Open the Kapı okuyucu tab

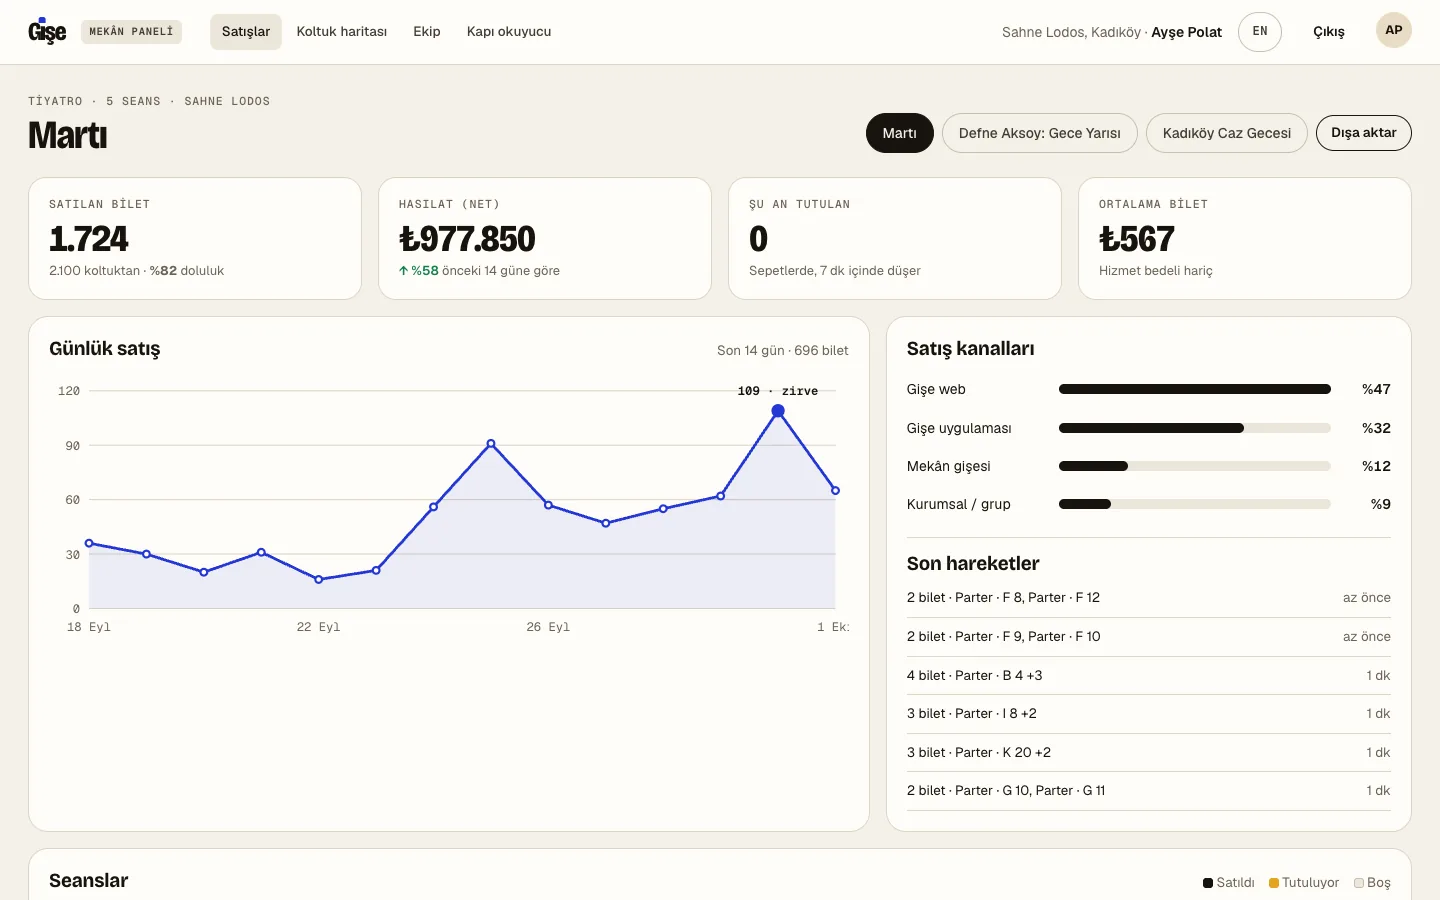509,32
